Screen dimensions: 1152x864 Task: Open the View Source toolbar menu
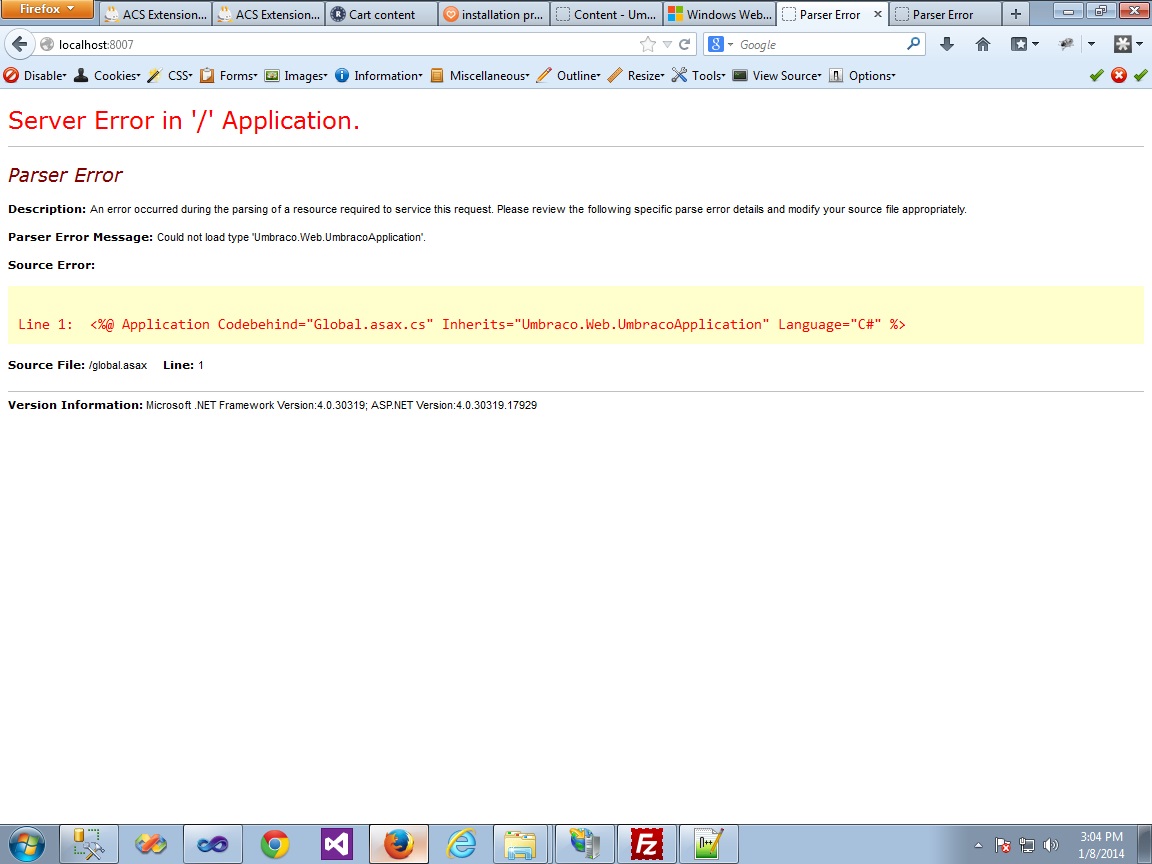pos(777,75)
